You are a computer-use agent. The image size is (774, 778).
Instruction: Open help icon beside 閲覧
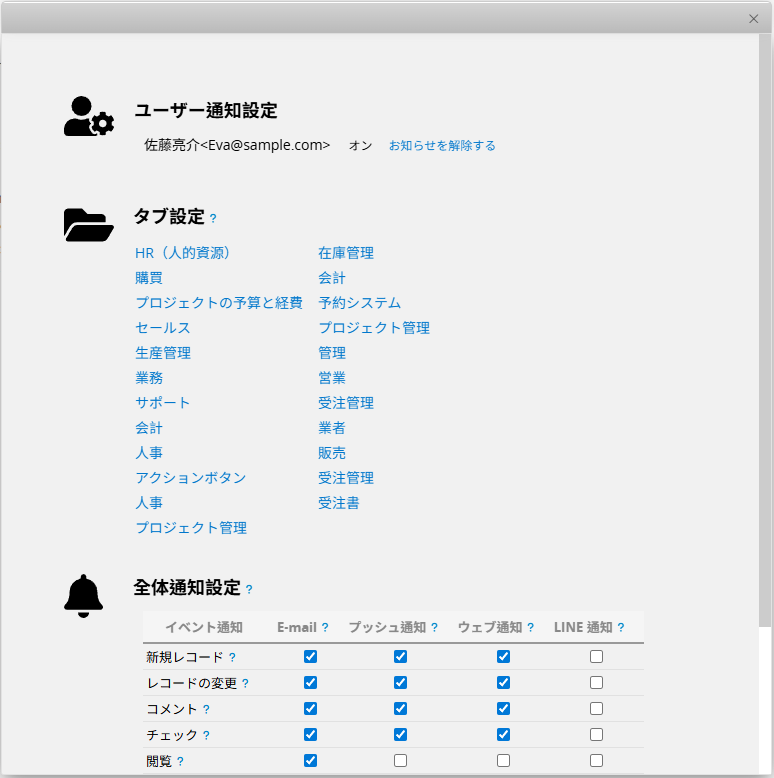(180, 761)
